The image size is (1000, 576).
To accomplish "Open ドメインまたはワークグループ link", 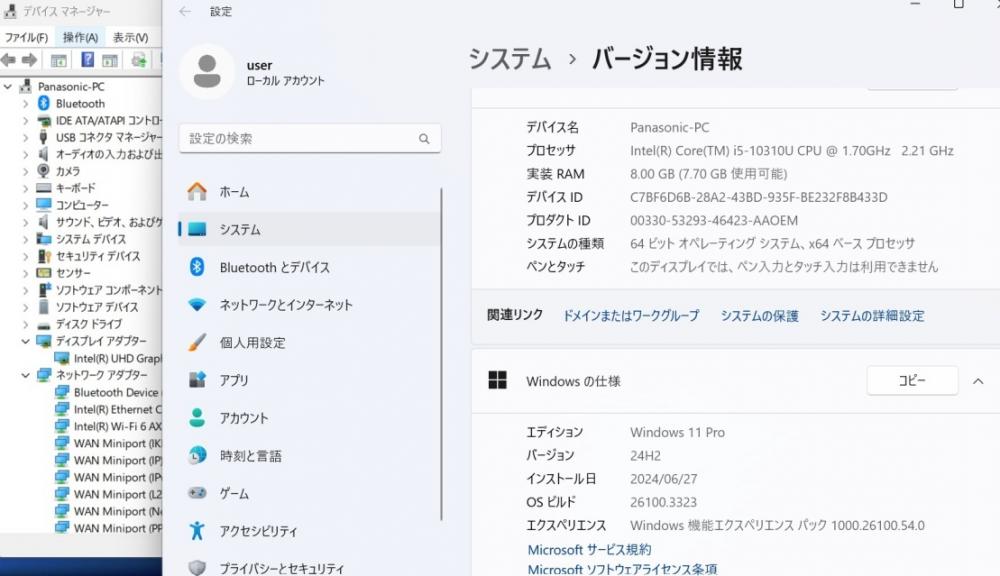I will [x=631, y=316].
